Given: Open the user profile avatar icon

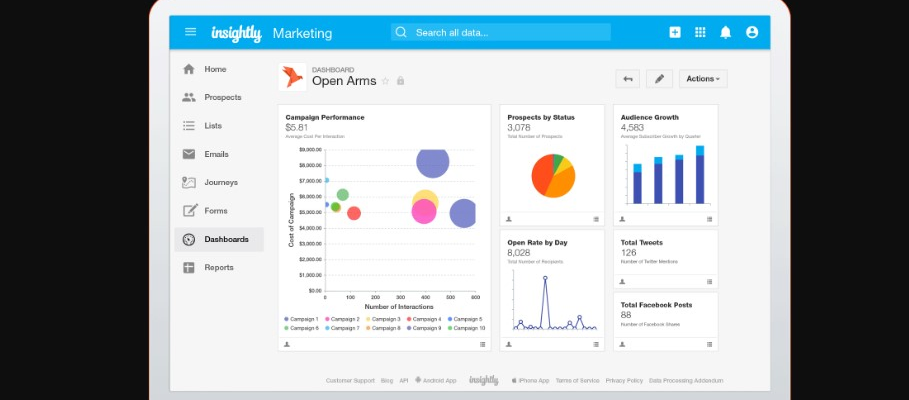Looking at the screenshot, I should point(752,32).
